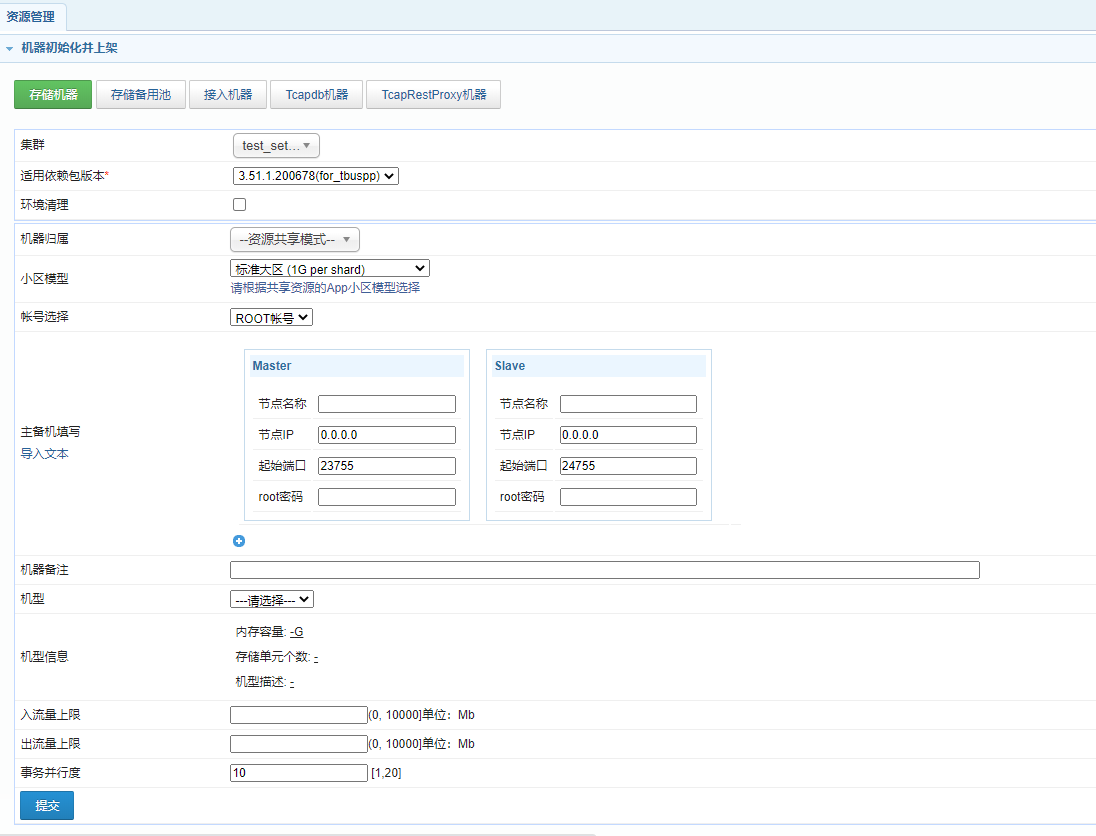Toggle the 环境清理 checkbox
This screenshot has width=1096, height=836.
coord(239,205)
